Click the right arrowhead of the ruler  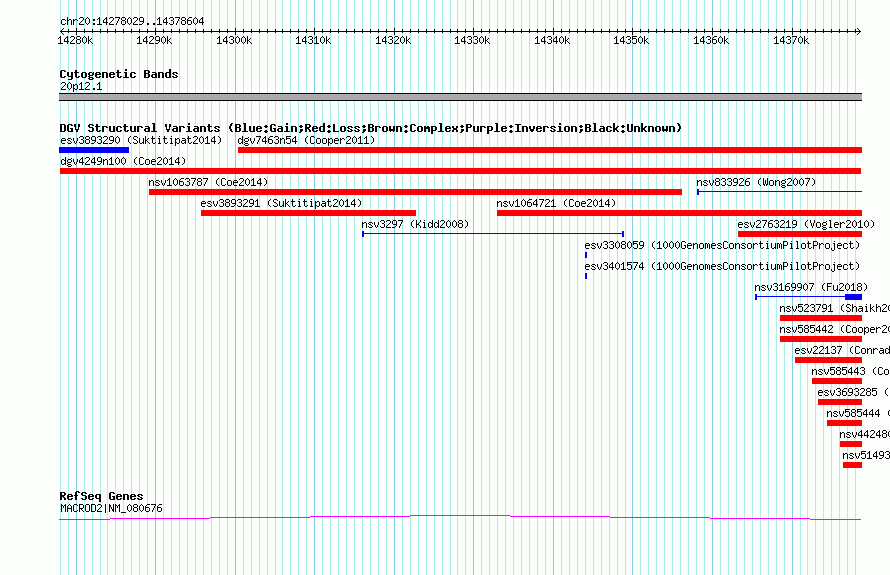pos(859,31)
